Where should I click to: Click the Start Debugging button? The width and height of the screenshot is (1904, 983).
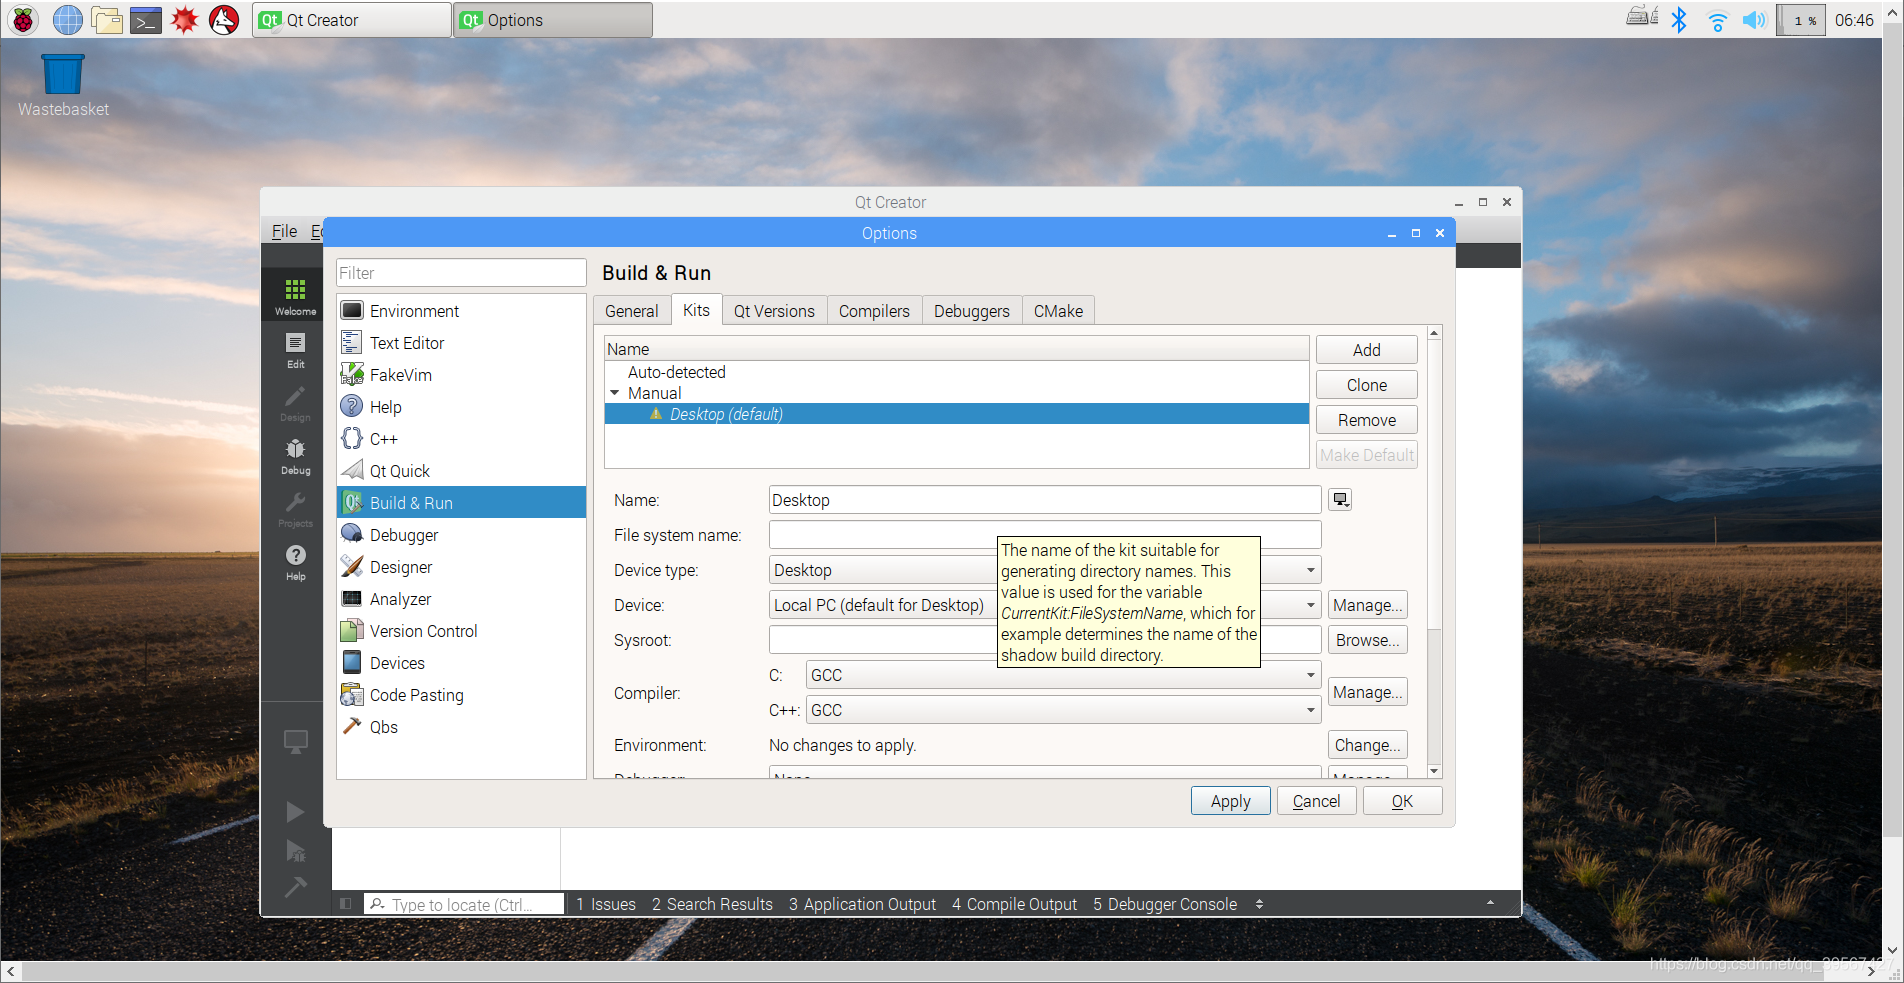tap(295, 851)
